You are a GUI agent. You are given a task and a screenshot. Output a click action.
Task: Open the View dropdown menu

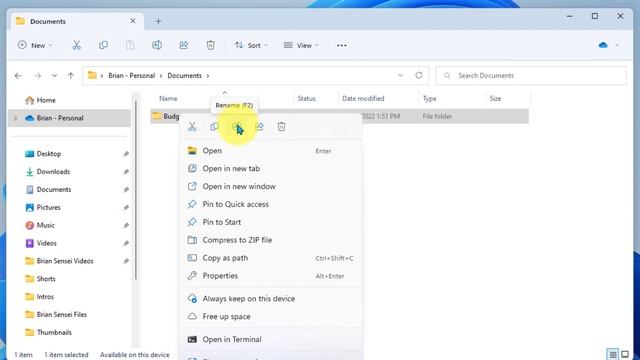coord(301,45)
